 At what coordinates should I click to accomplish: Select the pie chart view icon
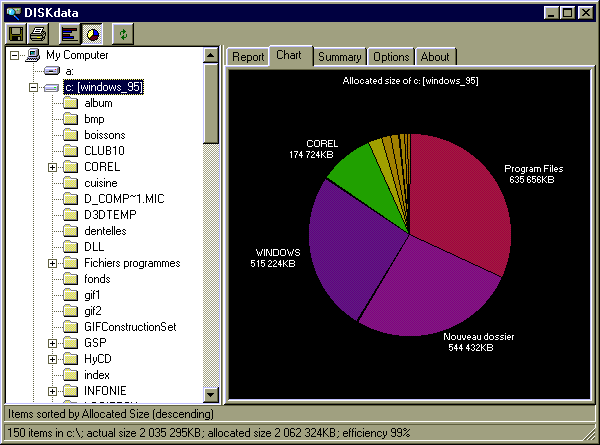(x=91, y=33)
